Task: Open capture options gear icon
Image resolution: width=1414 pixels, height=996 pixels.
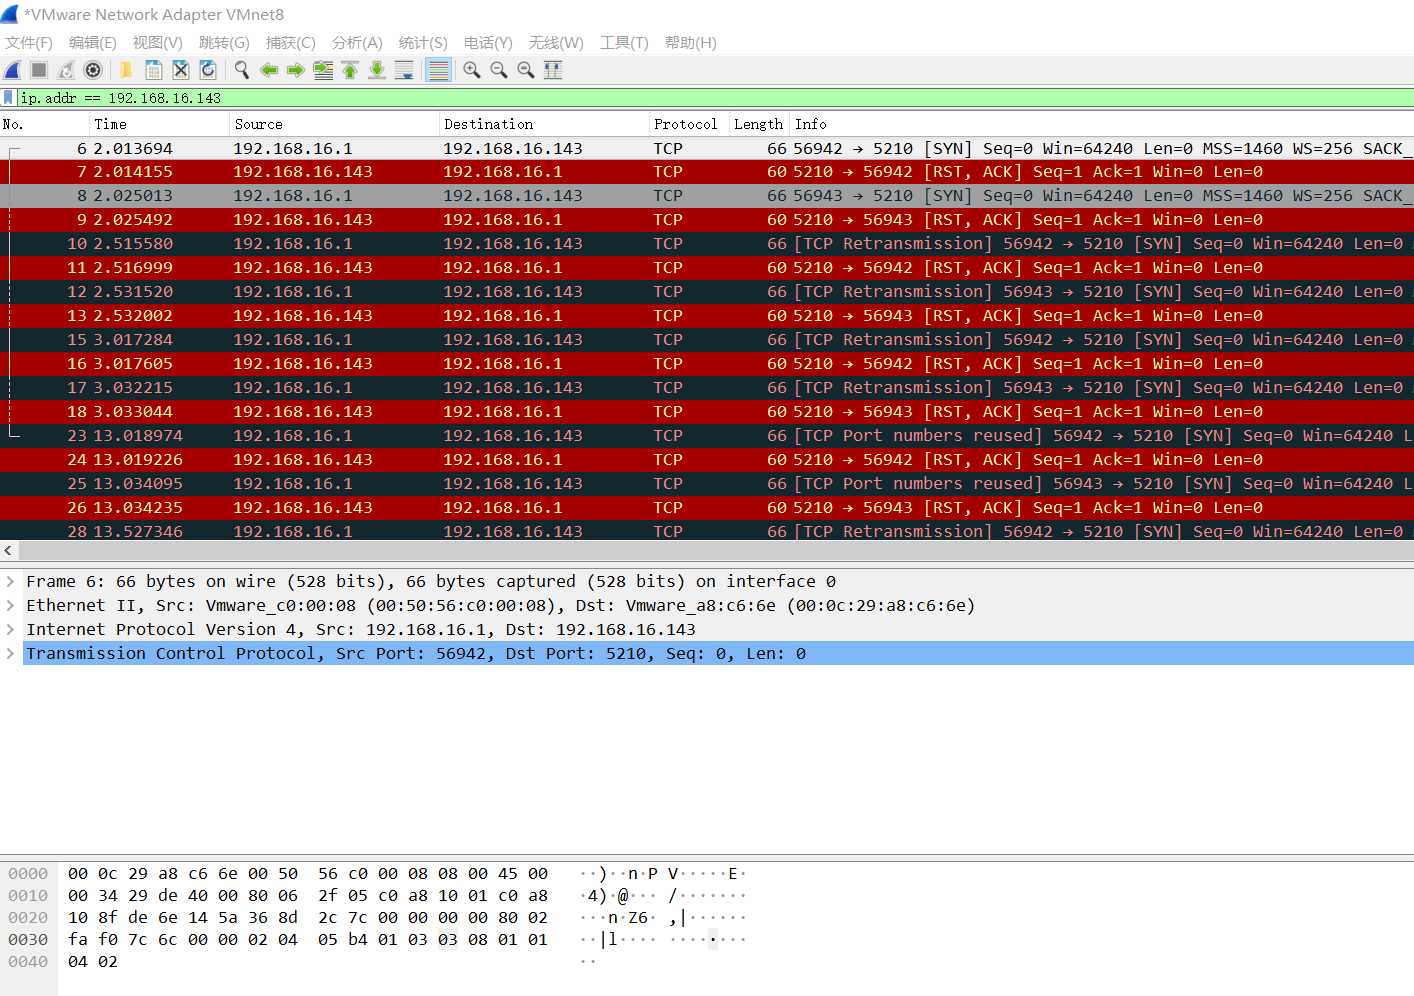Action: click(x=93, y=70)
